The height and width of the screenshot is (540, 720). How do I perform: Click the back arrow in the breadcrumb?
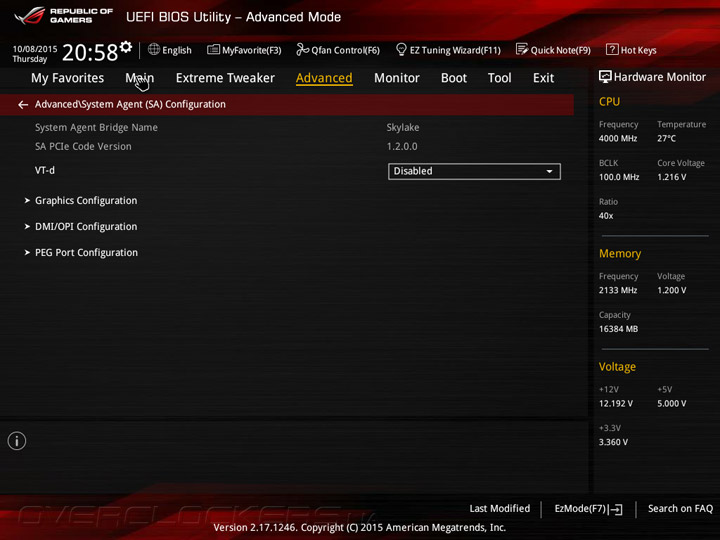tap(23, 105)
